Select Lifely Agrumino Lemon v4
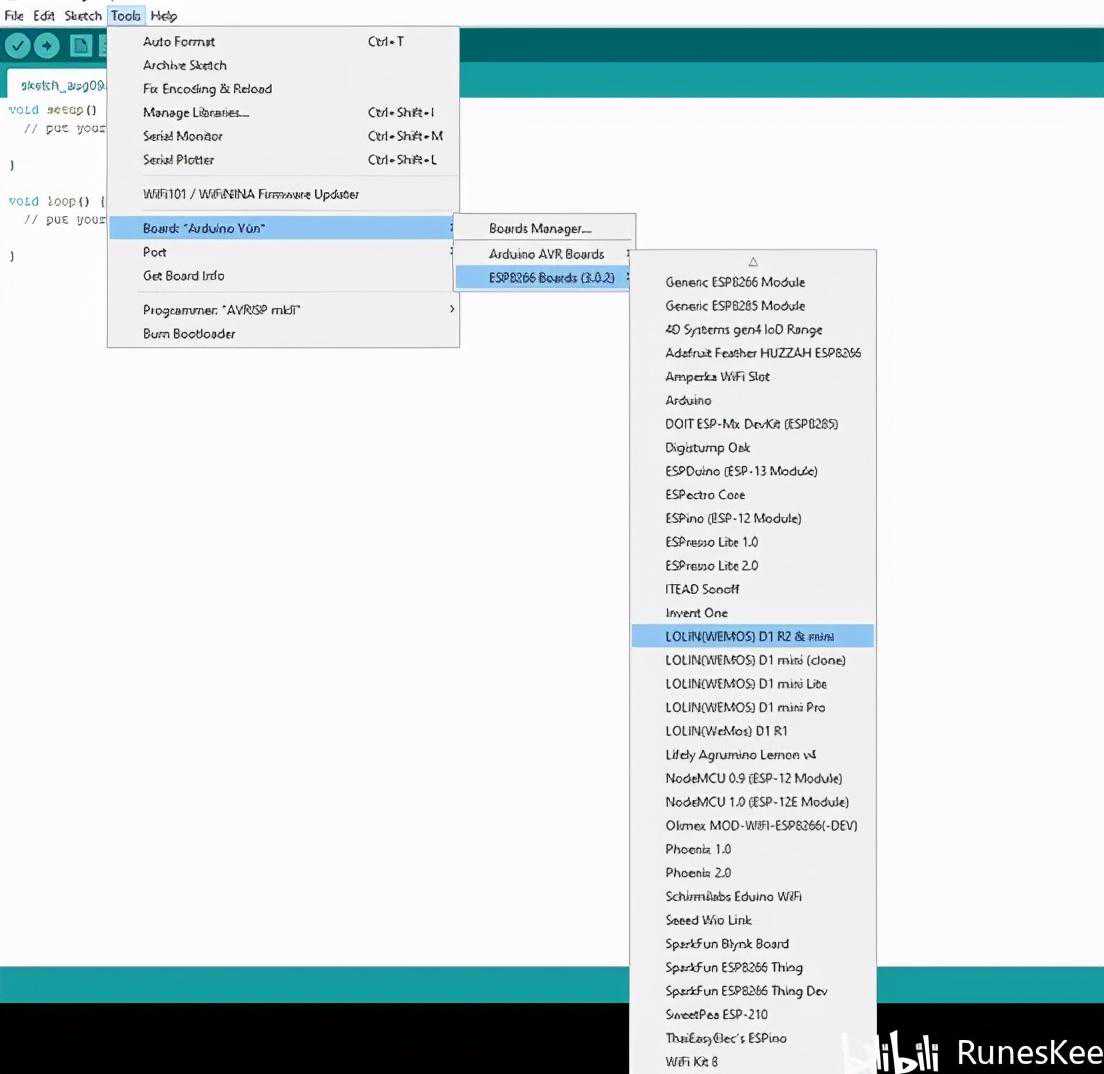Viewport: 1104px width, 1074px height. tap(753, 754)
